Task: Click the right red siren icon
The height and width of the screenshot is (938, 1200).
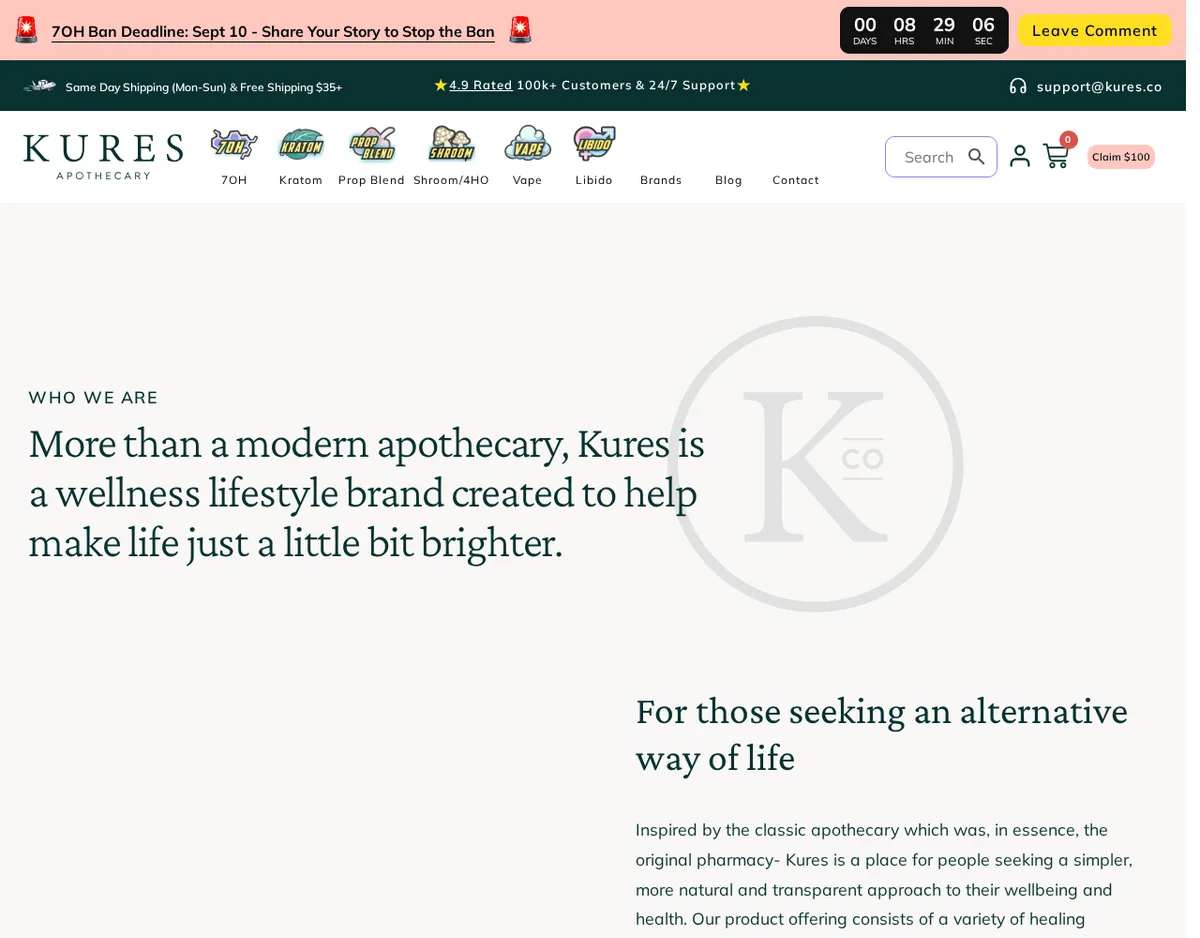Action: point(520,30)
